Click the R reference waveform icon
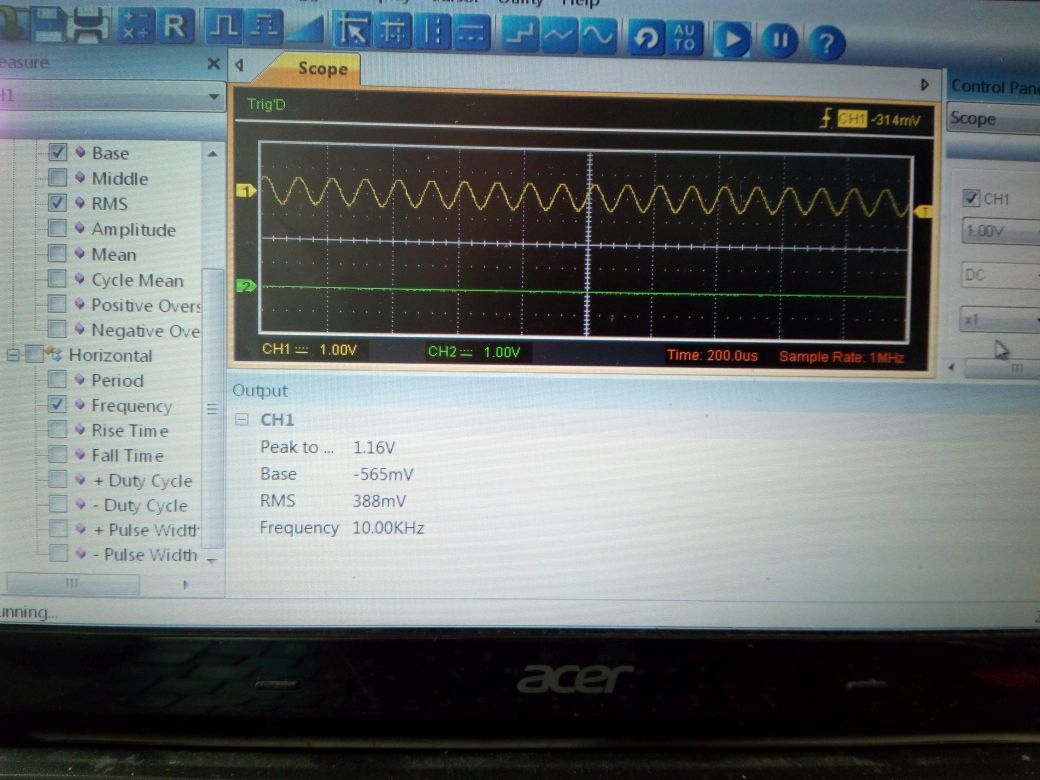Screen dimensions: 1040x780 pos(175,27)
